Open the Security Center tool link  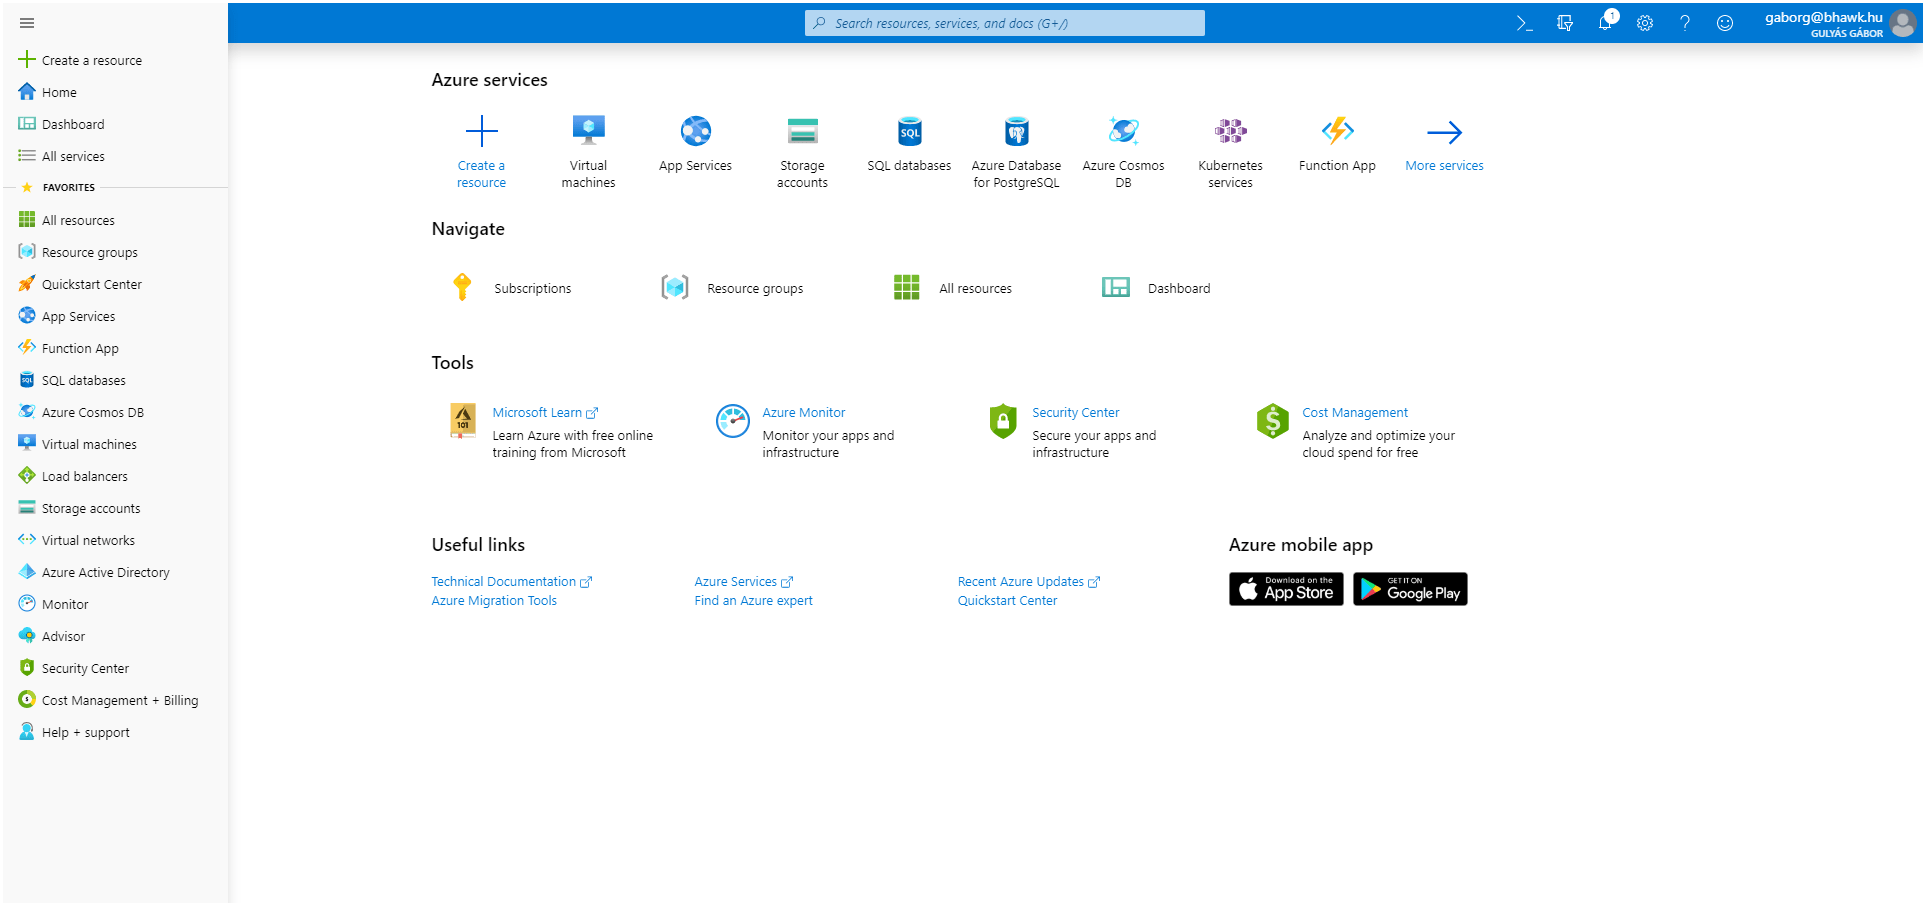1076,413
